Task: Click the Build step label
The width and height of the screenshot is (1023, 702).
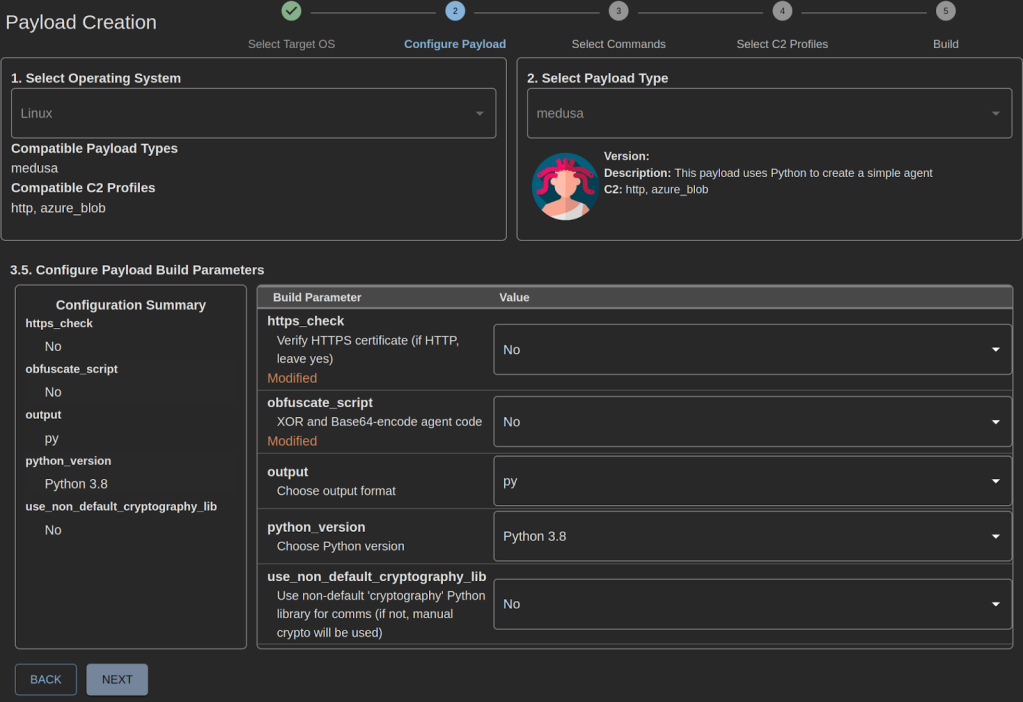Action: coord(945,44)
